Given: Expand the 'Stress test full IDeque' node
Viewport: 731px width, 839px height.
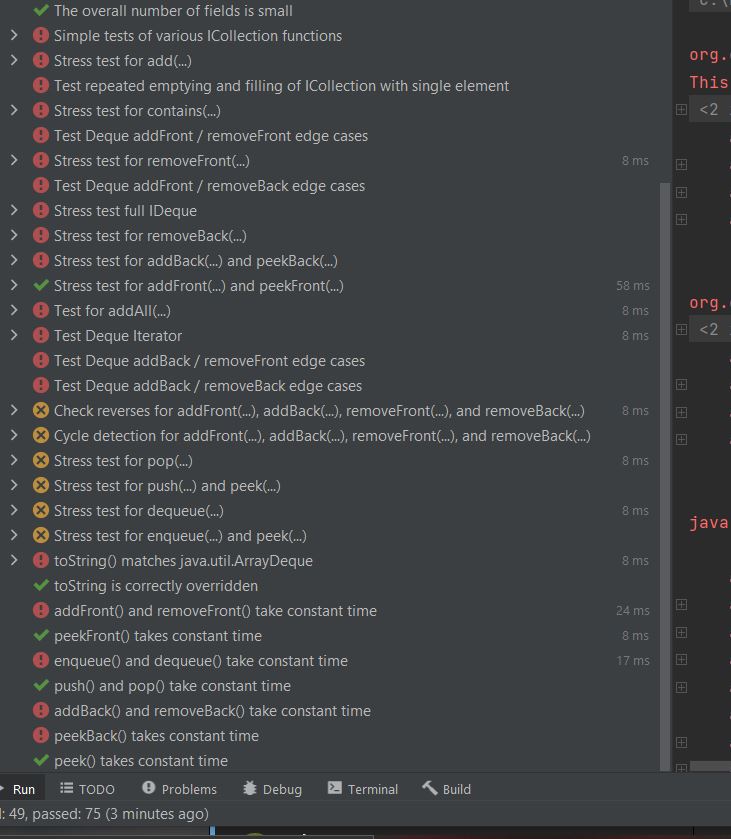Looking at the screenshot, I should 14,211.
